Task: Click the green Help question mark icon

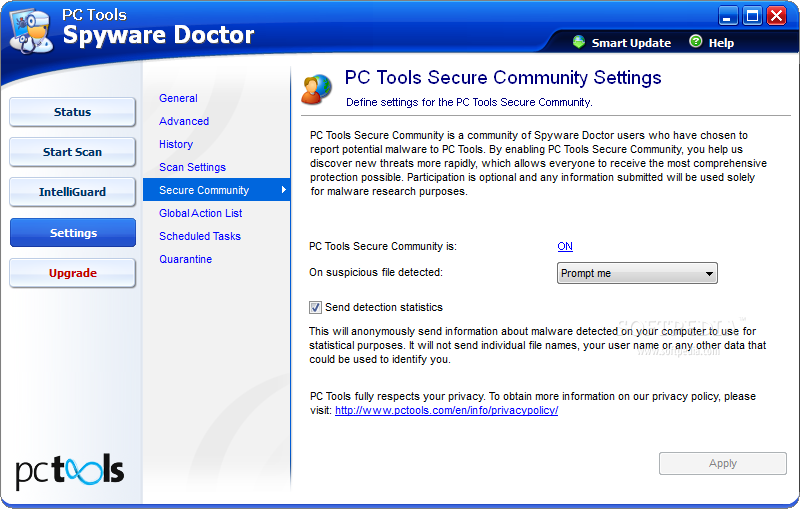Action: point(695,41)
